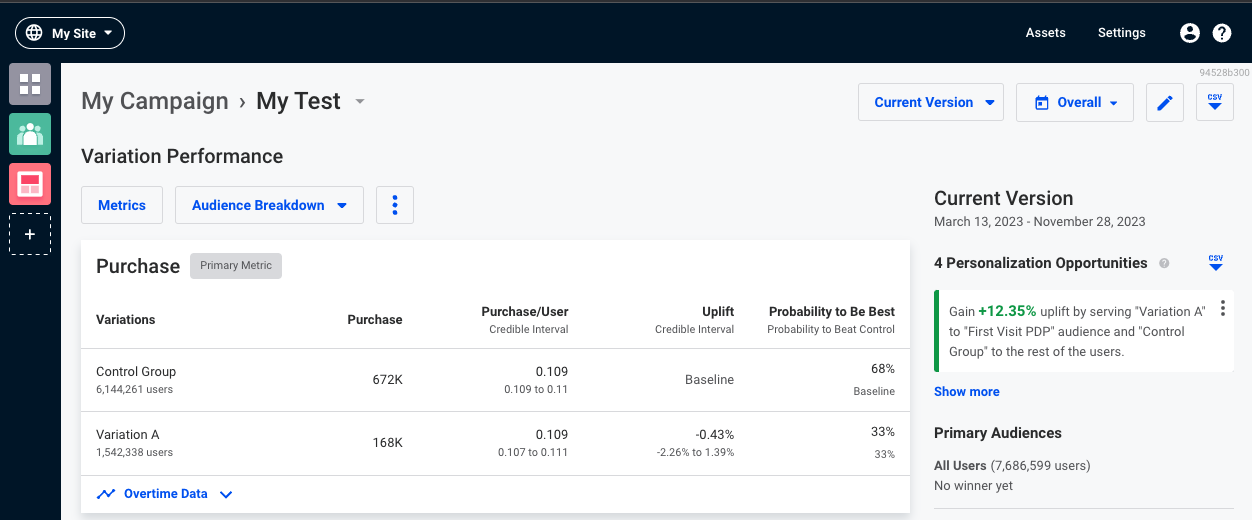Click info icon beside Personalization Opportunities
This screenshot has height=520, width=1252.
coord(1164,264)
